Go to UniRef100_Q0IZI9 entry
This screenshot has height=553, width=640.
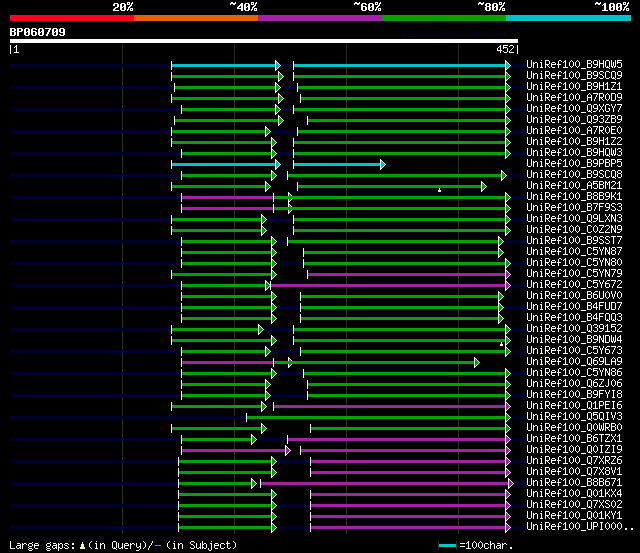[x=574, y=450]
